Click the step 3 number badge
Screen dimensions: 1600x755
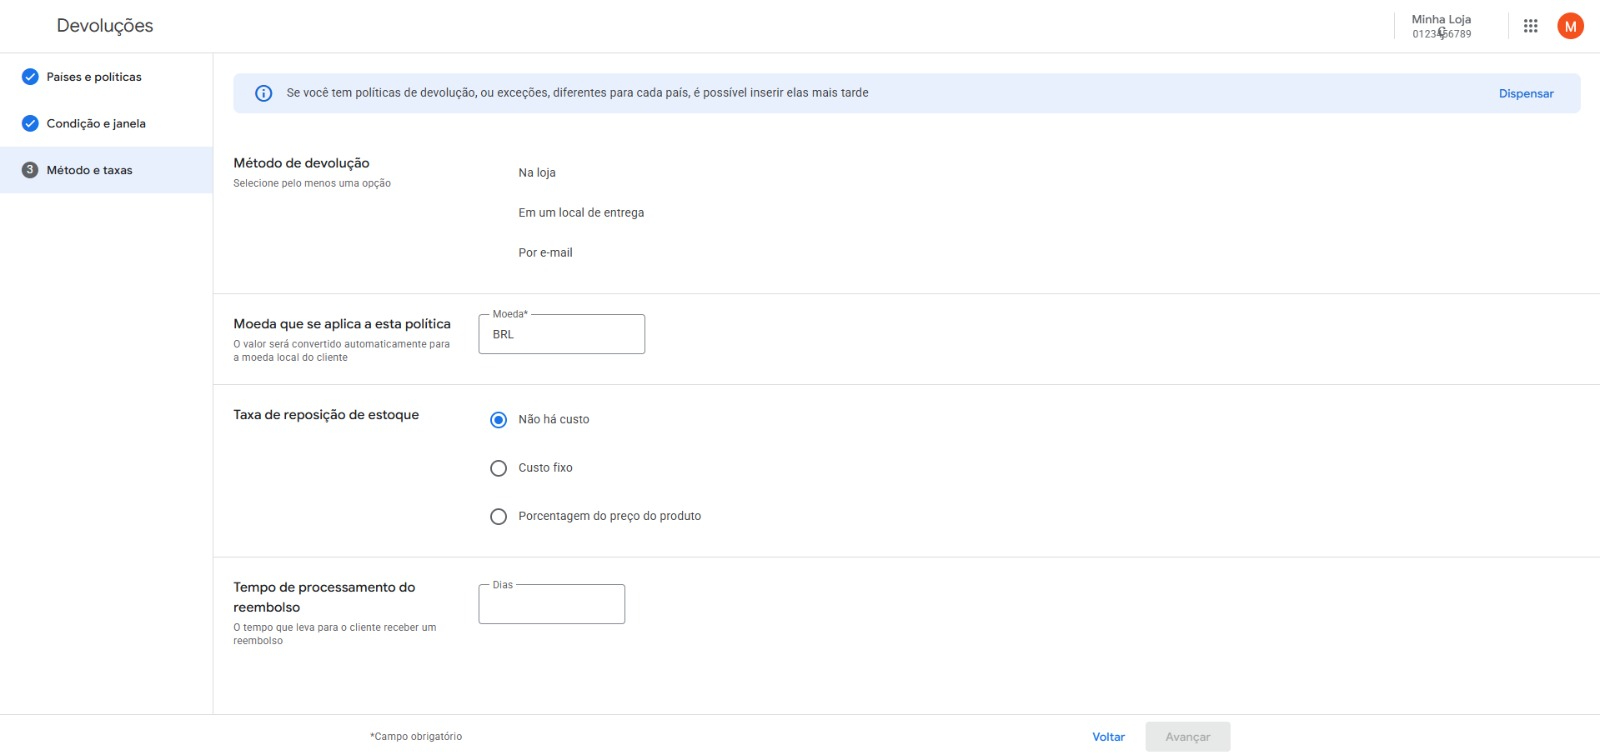pyautogui.click(x=30, y=170)
